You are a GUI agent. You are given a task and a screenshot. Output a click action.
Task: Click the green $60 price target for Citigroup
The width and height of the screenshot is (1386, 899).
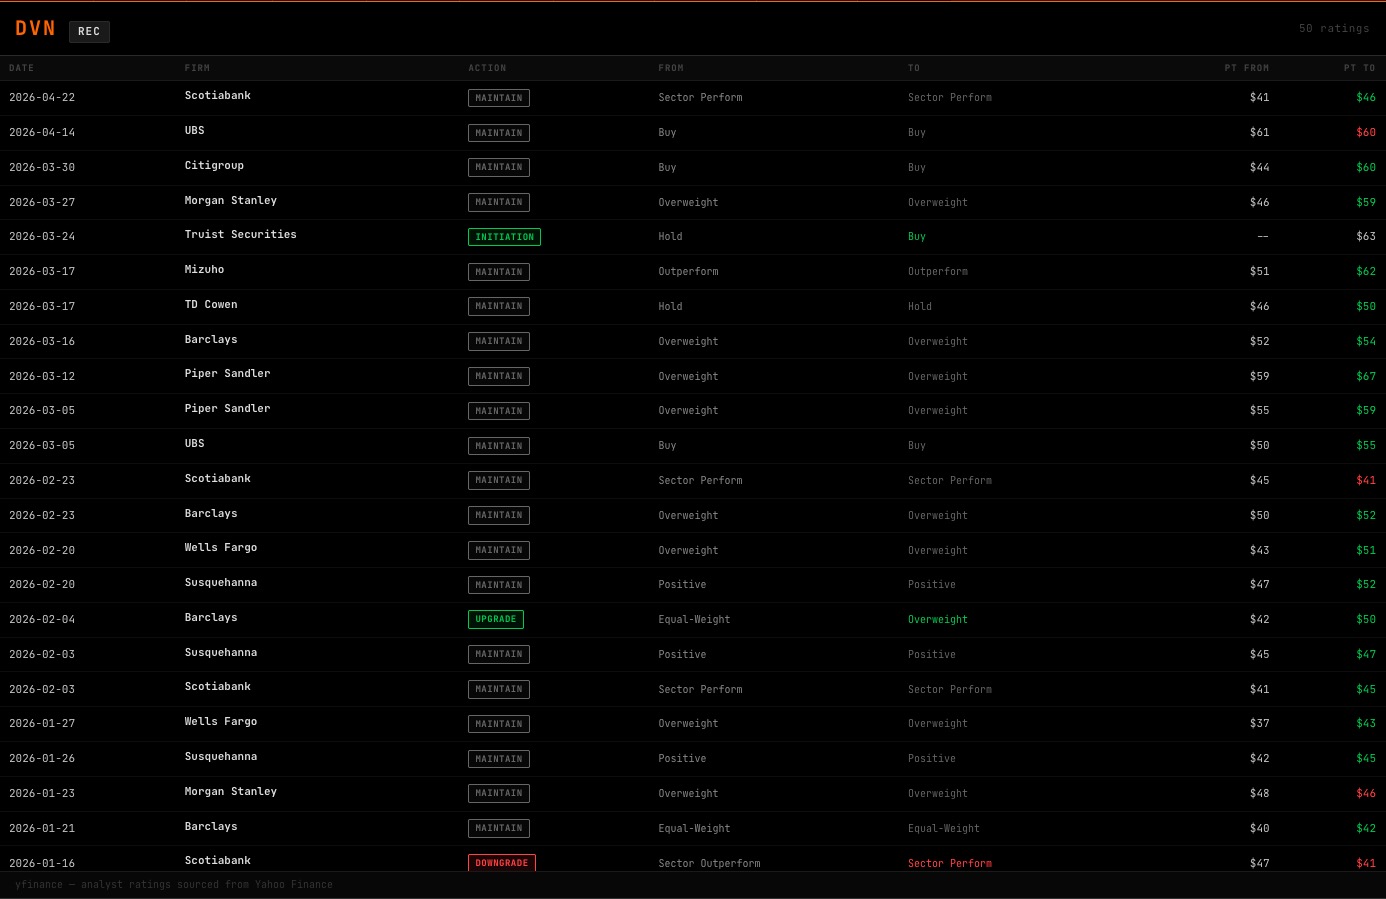click(x=1366, y=168)
